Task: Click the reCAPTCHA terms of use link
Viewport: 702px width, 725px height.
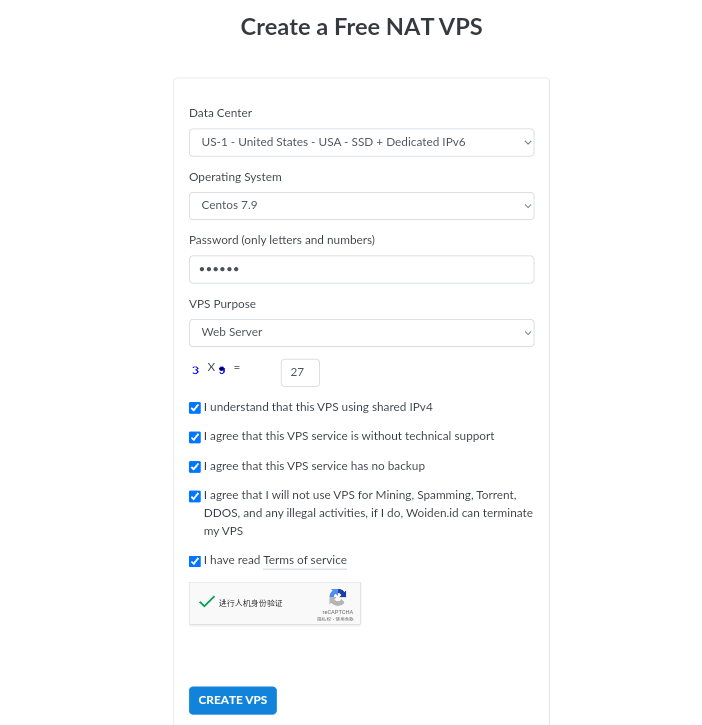Action: coord(344,619)
